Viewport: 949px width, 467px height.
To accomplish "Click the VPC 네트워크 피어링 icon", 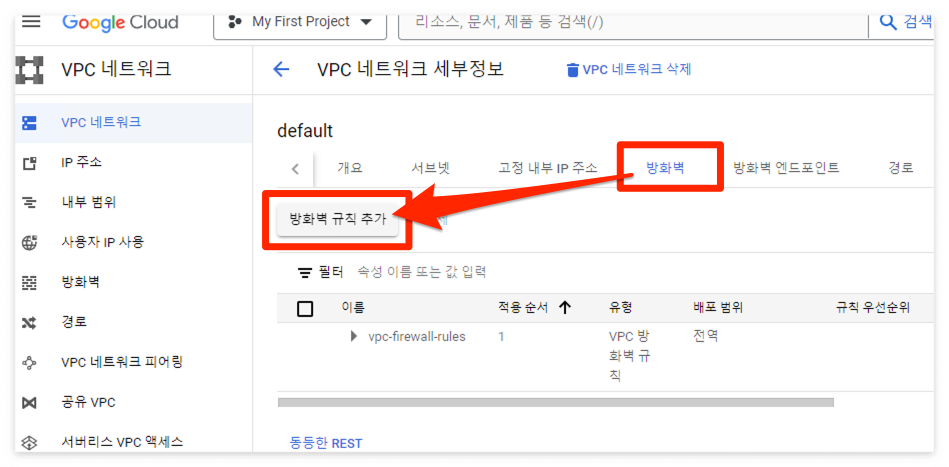I will [x=29, y=362].
